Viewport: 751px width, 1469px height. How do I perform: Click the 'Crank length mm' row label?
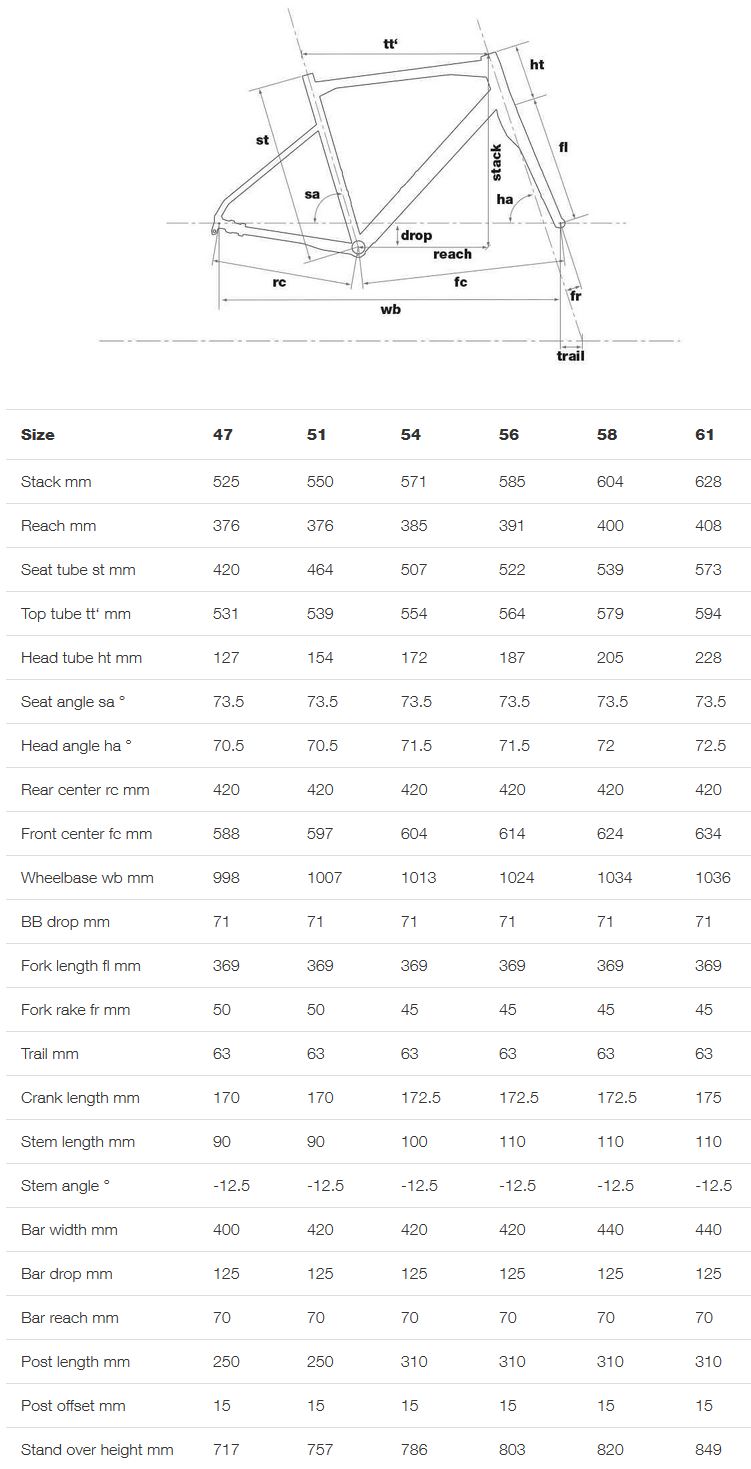[80, 1098]
